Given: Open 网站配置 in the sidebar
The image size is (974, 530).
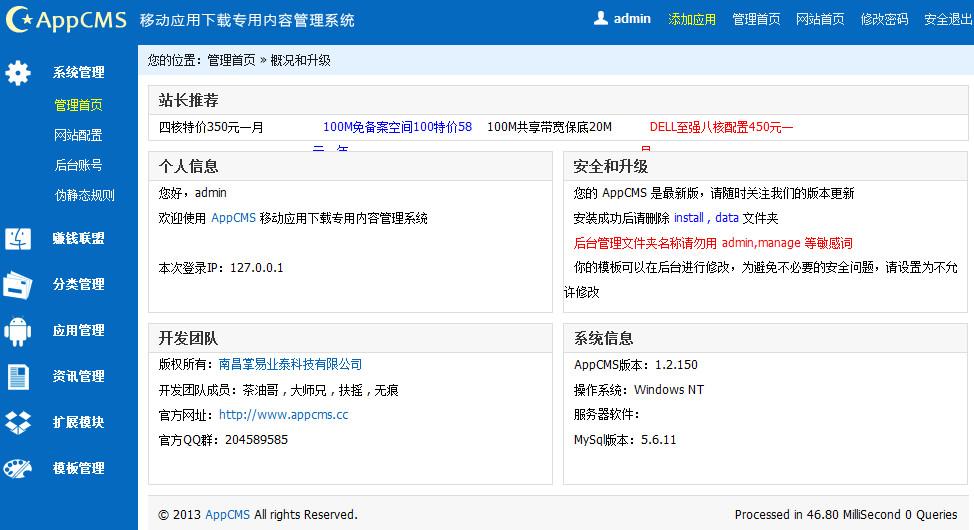Looking at the screenshot, I should tap(78, 135).
